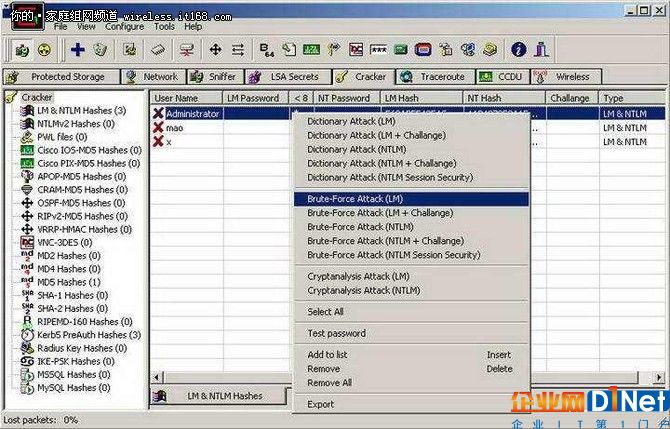Switch to the Sniffer tab
This screenshot has width=670, height=429.
click(216, 77)
